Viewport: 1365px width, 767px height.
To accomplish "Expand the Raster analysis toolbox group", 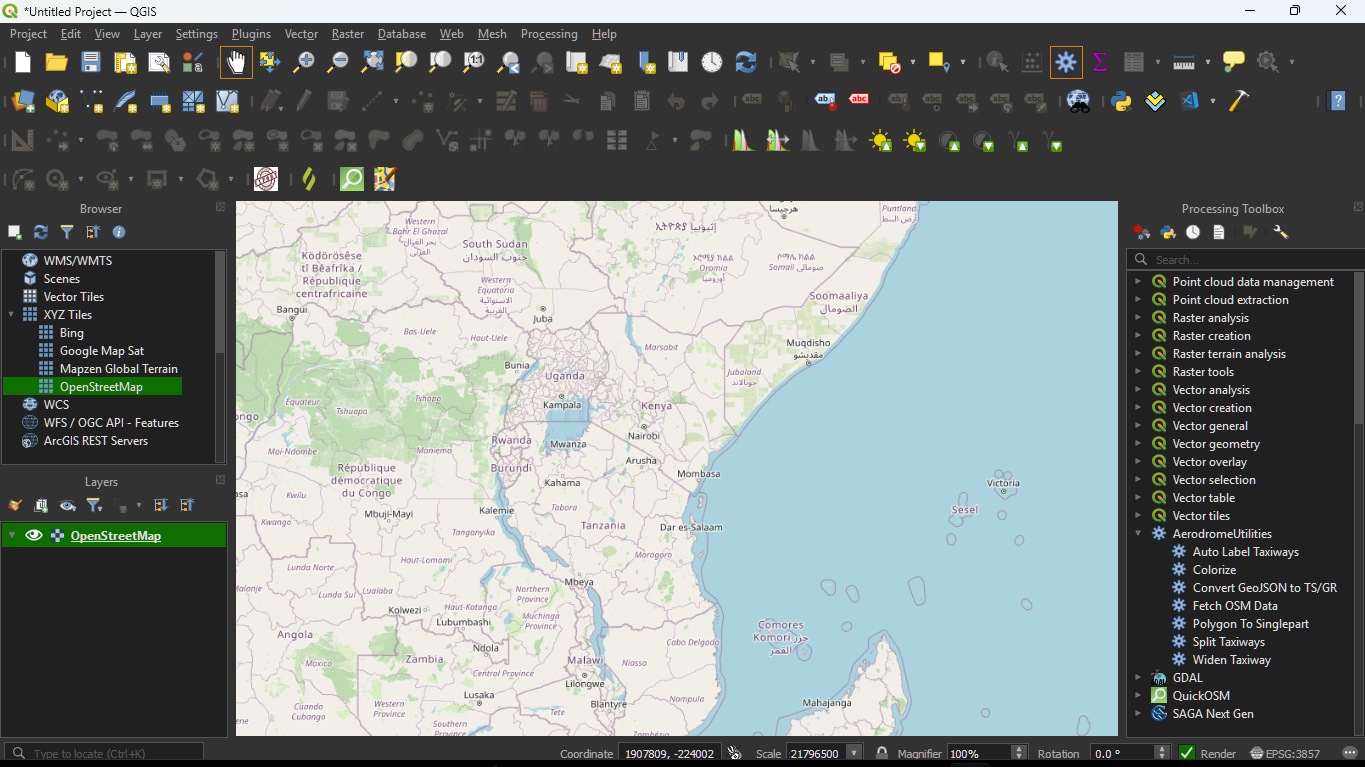I will pyautogui.click(x=1138, y=318).
